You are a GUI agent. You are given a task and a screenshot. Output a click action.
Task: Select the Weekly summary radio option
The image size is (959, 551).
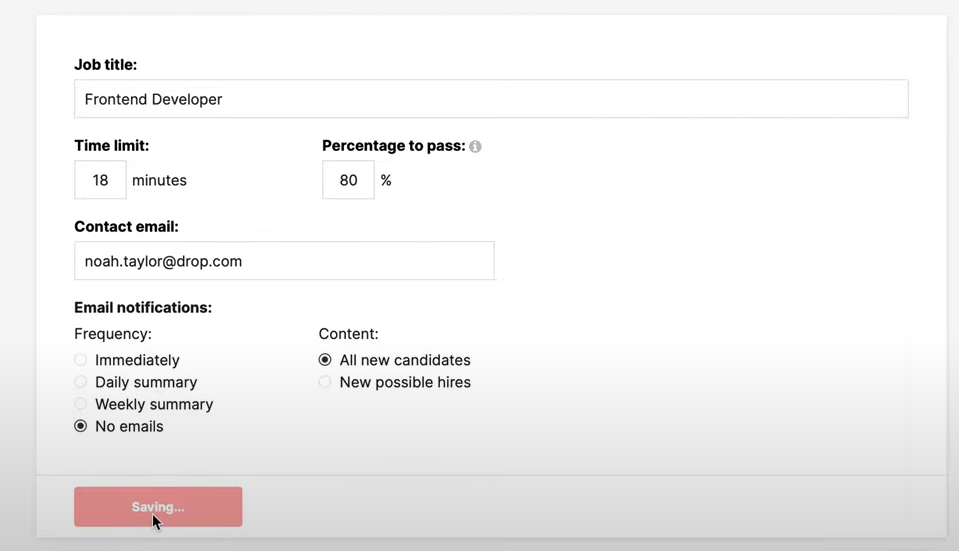pos(81,404)
